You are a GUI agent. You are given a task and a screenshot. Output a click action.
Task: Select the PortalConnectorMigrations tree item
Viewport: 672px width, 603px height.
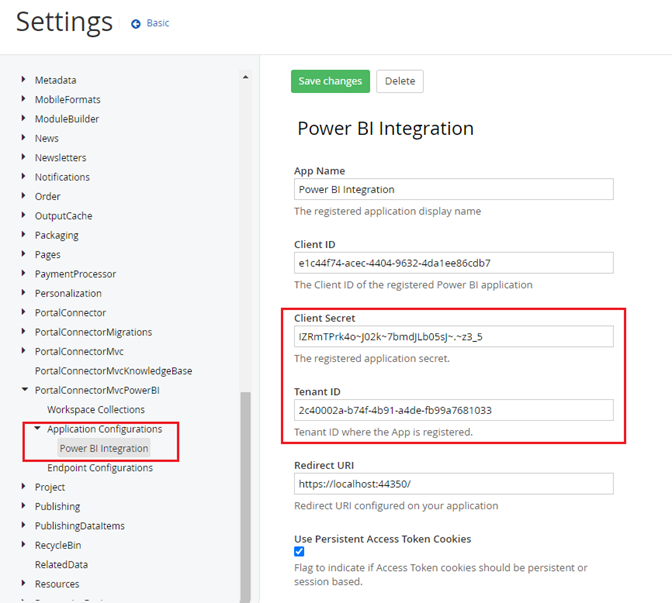(93, 332)
